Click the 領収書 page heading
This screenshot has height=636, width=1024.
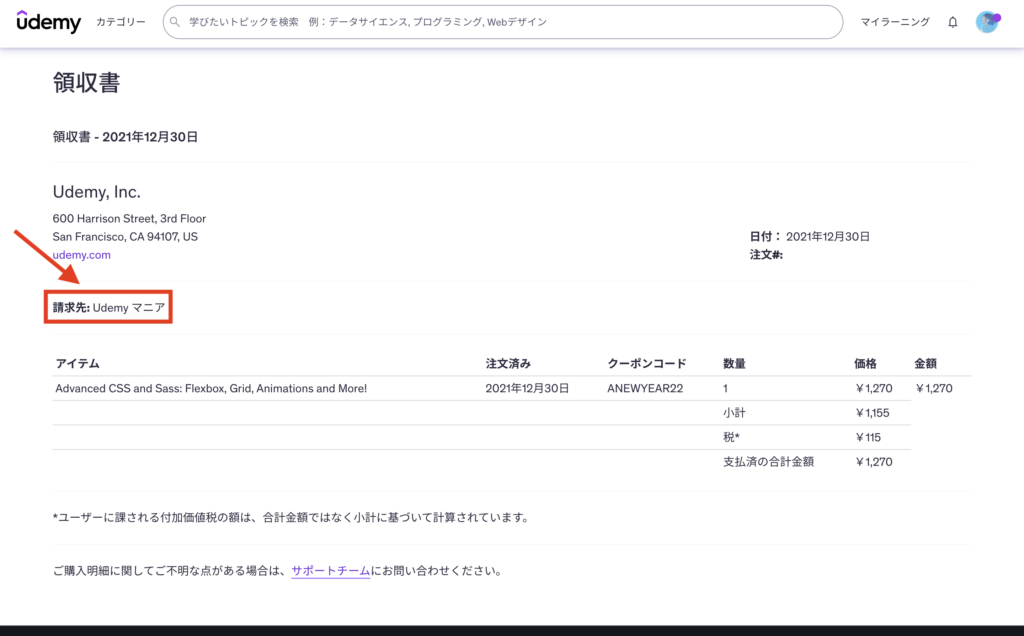[86, 83]
